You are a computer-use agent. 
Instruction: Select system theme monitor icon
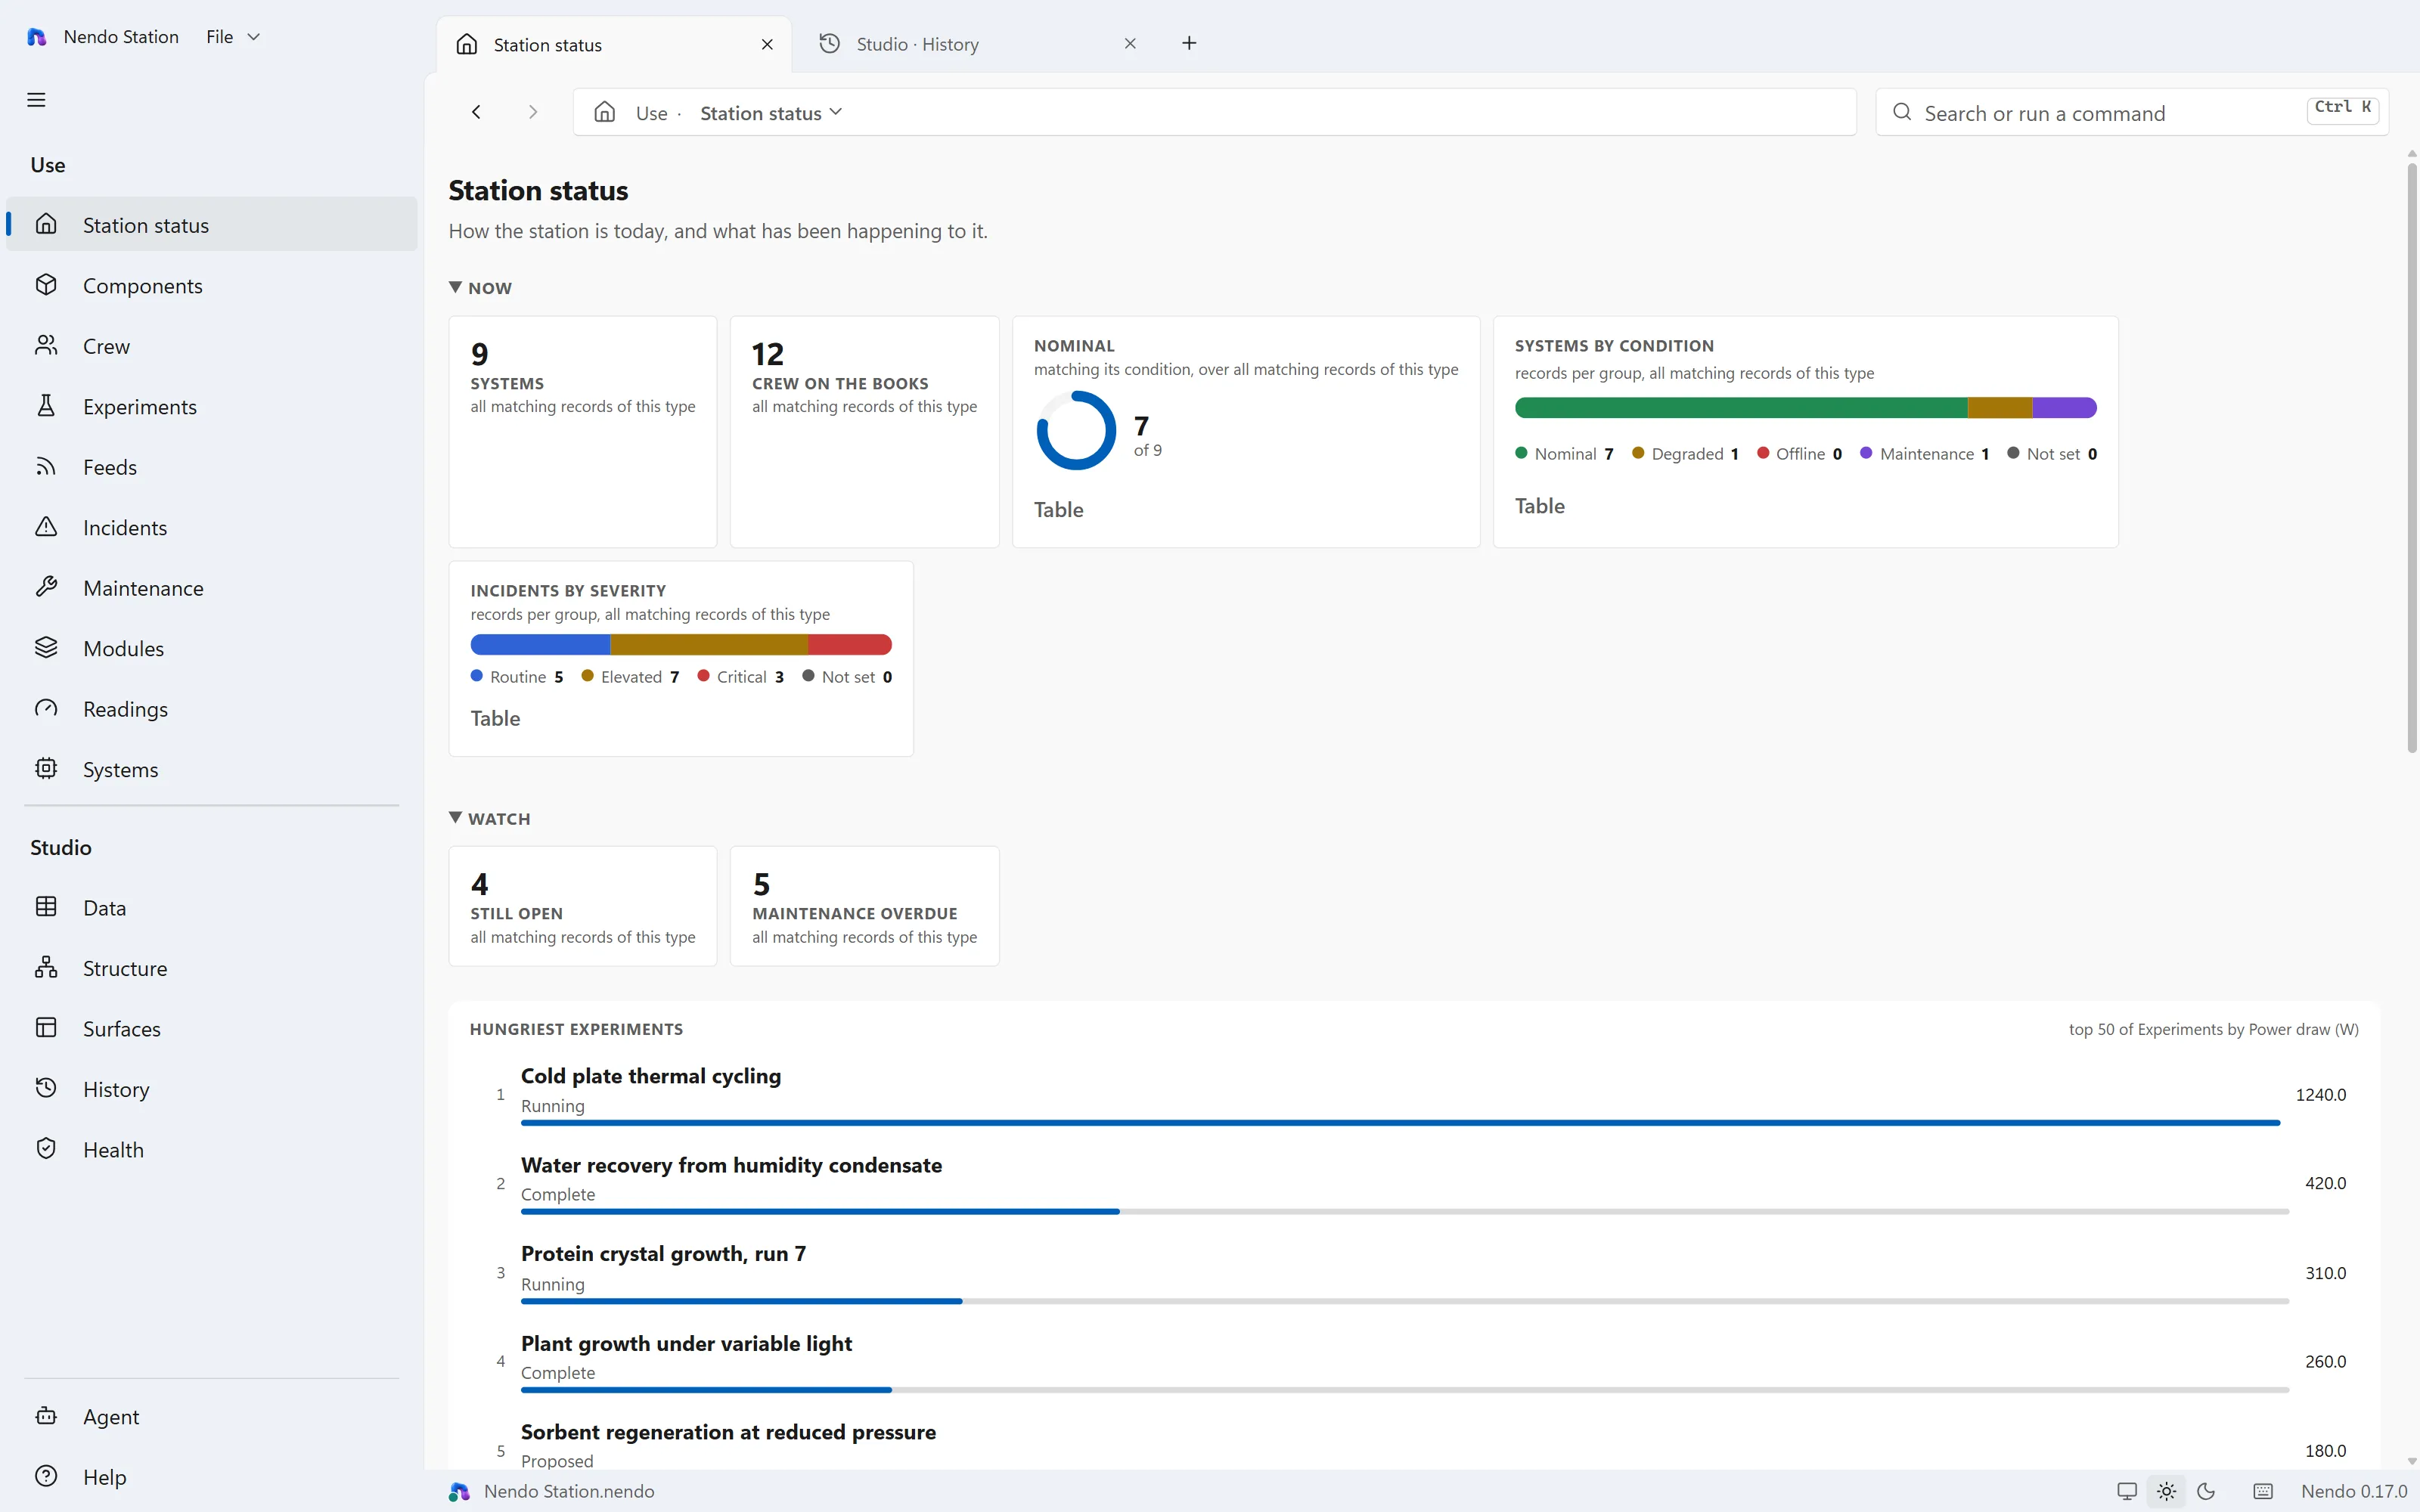coord(2127,1491)
